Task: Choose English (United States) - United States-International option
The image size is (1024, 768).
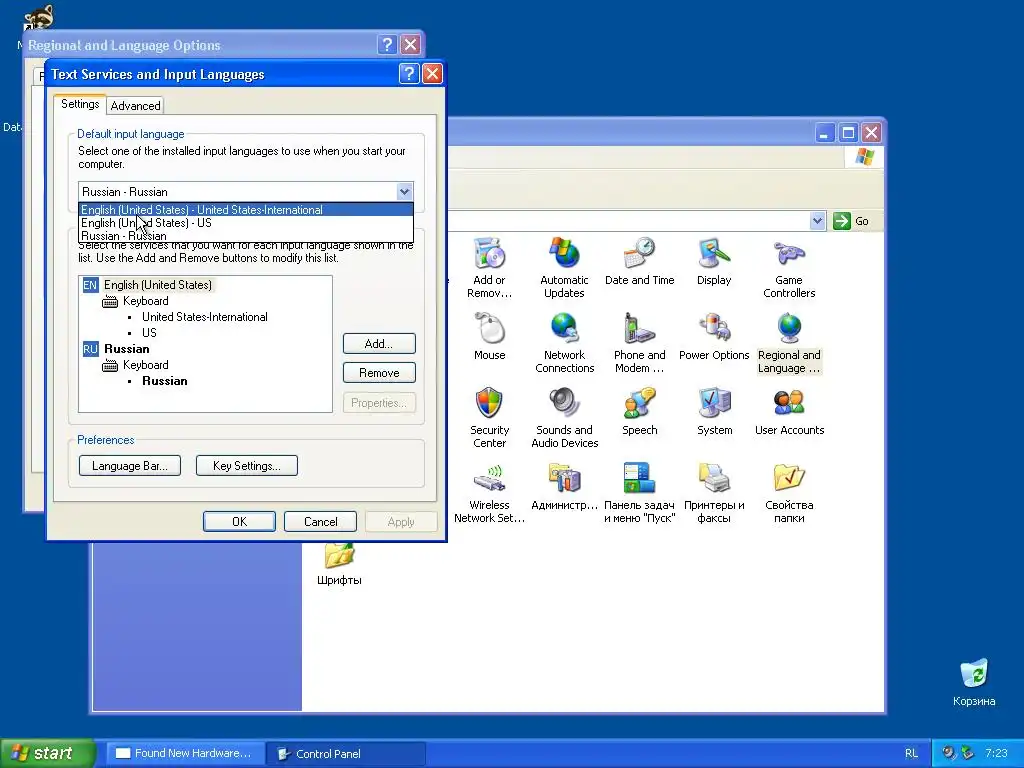Action: (x=246, y=210)
